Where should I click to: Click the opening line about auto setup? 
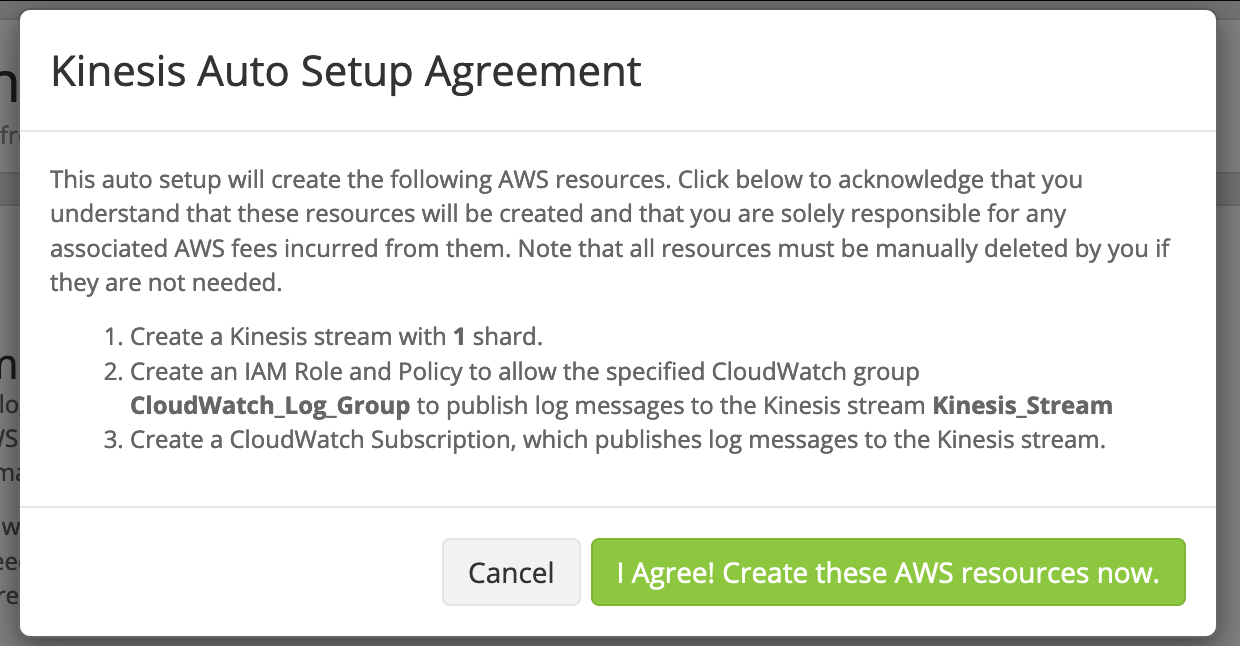(x=360, y=181)
